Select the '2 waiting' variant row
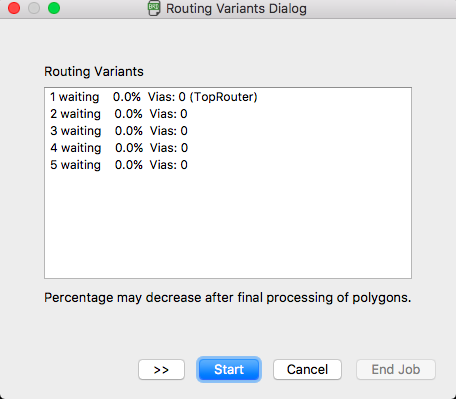Image resolution: width=456 pixels, height=399 pixels. 228,114
